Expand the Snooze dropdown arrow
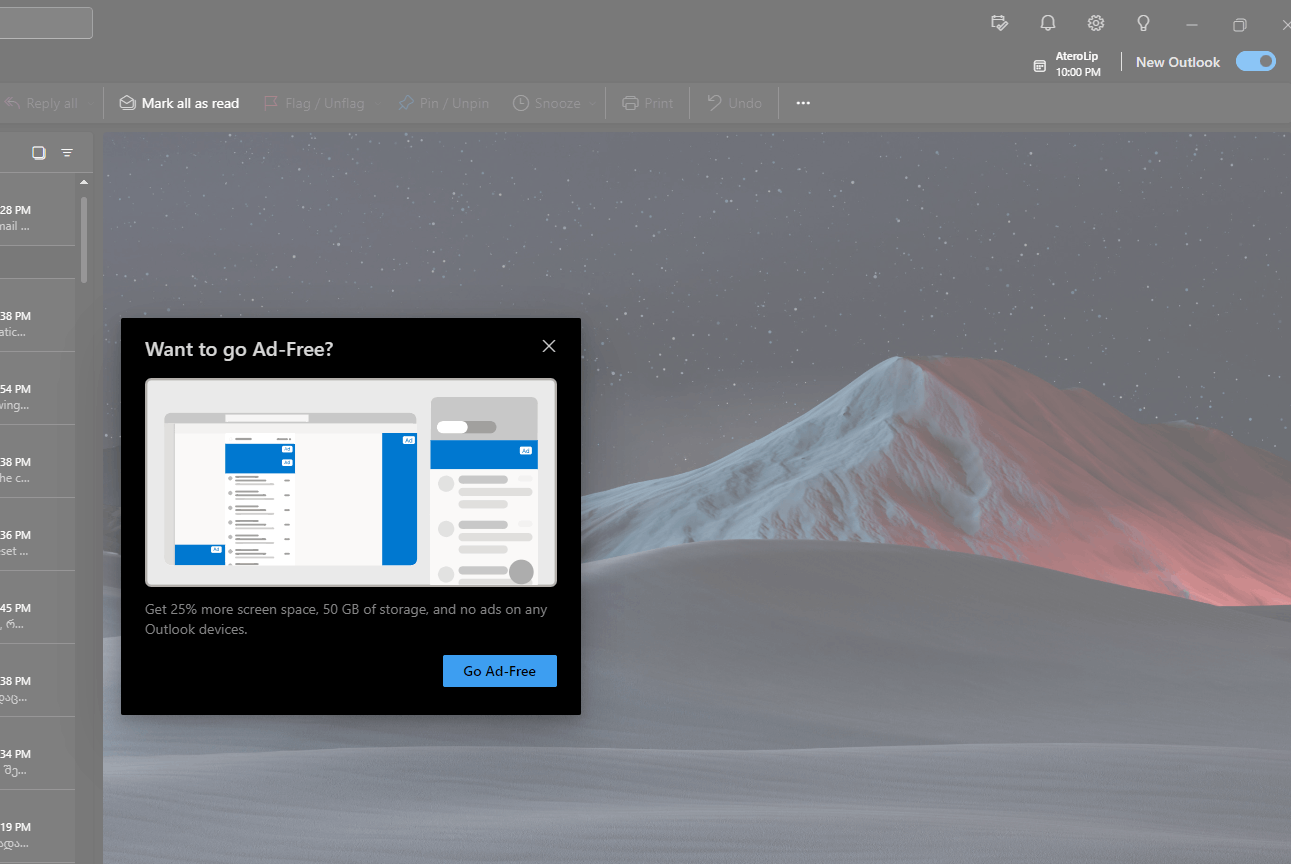1291x864 pixels. [x=593, y=104]
